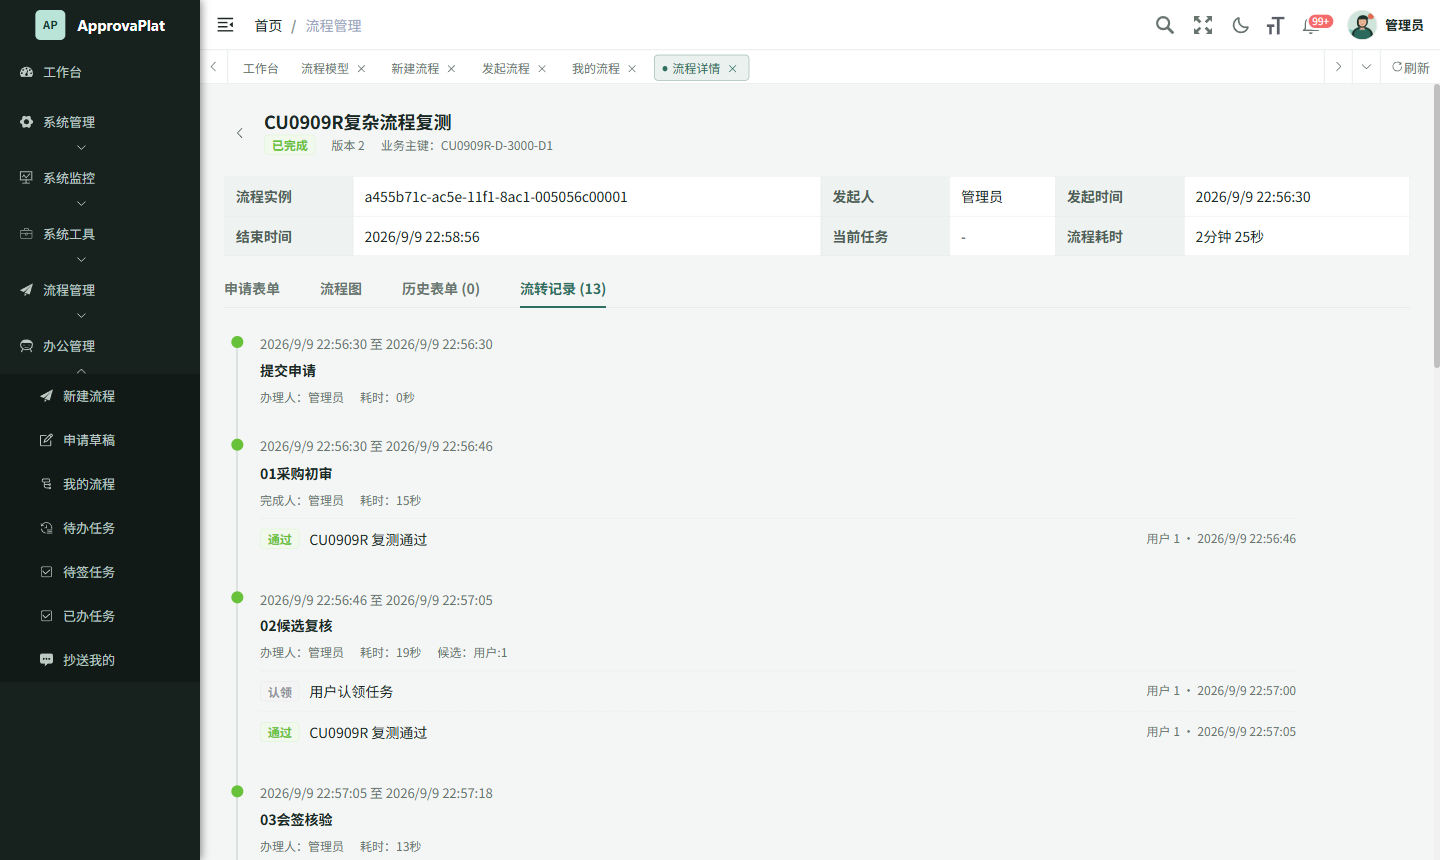The image size is (1440, 860).
Task: Open the notifications bell with 99+ badge
Action: tap(1312, 25)
